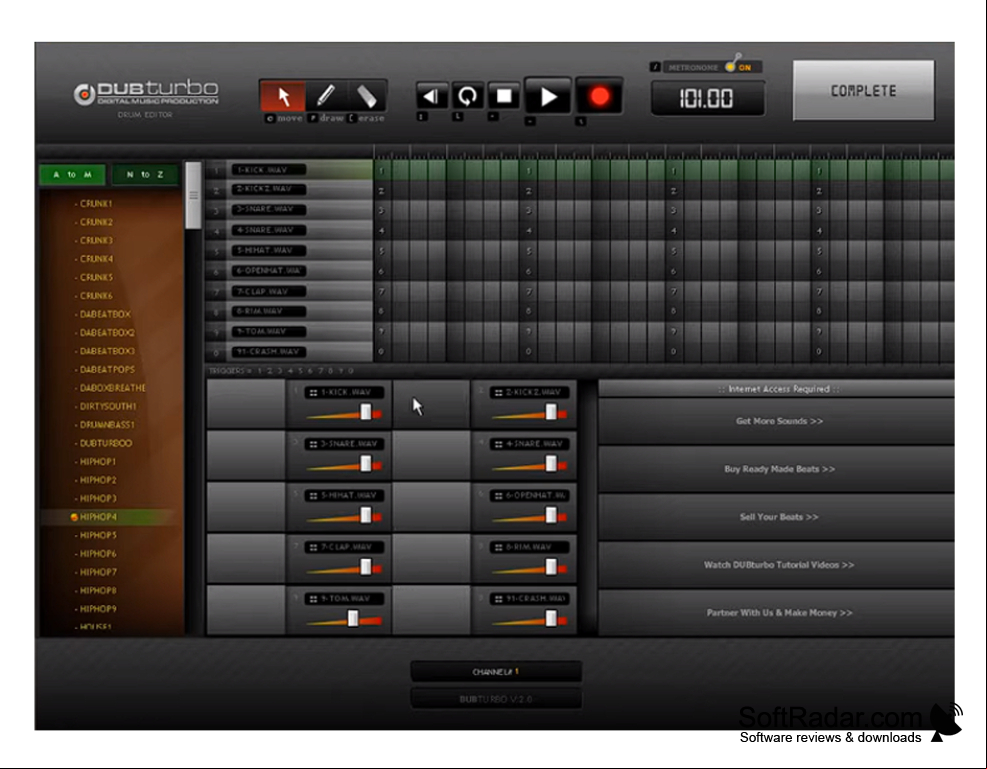Select the DABEATPOPS drum kit
Viewport: 987px width, 769px height.
pos(106,369)
